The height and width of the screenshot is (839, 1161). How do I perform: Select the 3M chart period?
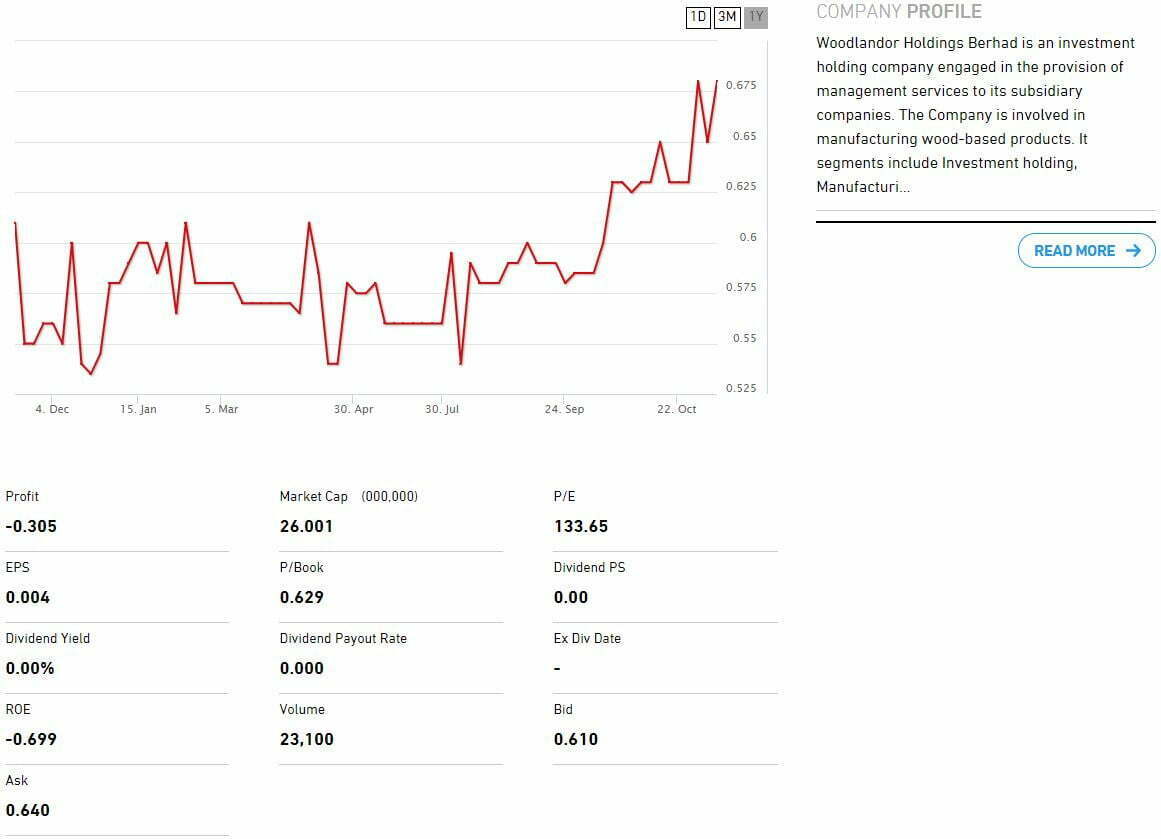727,17
